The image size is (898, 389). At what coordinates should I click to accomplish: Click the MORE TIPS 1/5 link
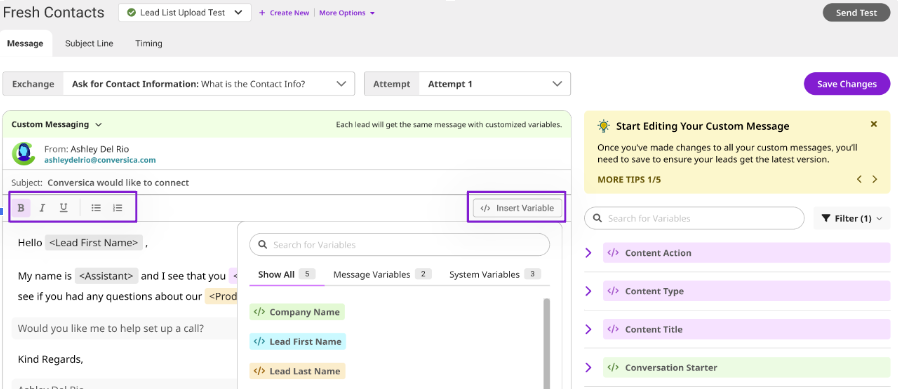pyautogui.click(x=629, y=179)
